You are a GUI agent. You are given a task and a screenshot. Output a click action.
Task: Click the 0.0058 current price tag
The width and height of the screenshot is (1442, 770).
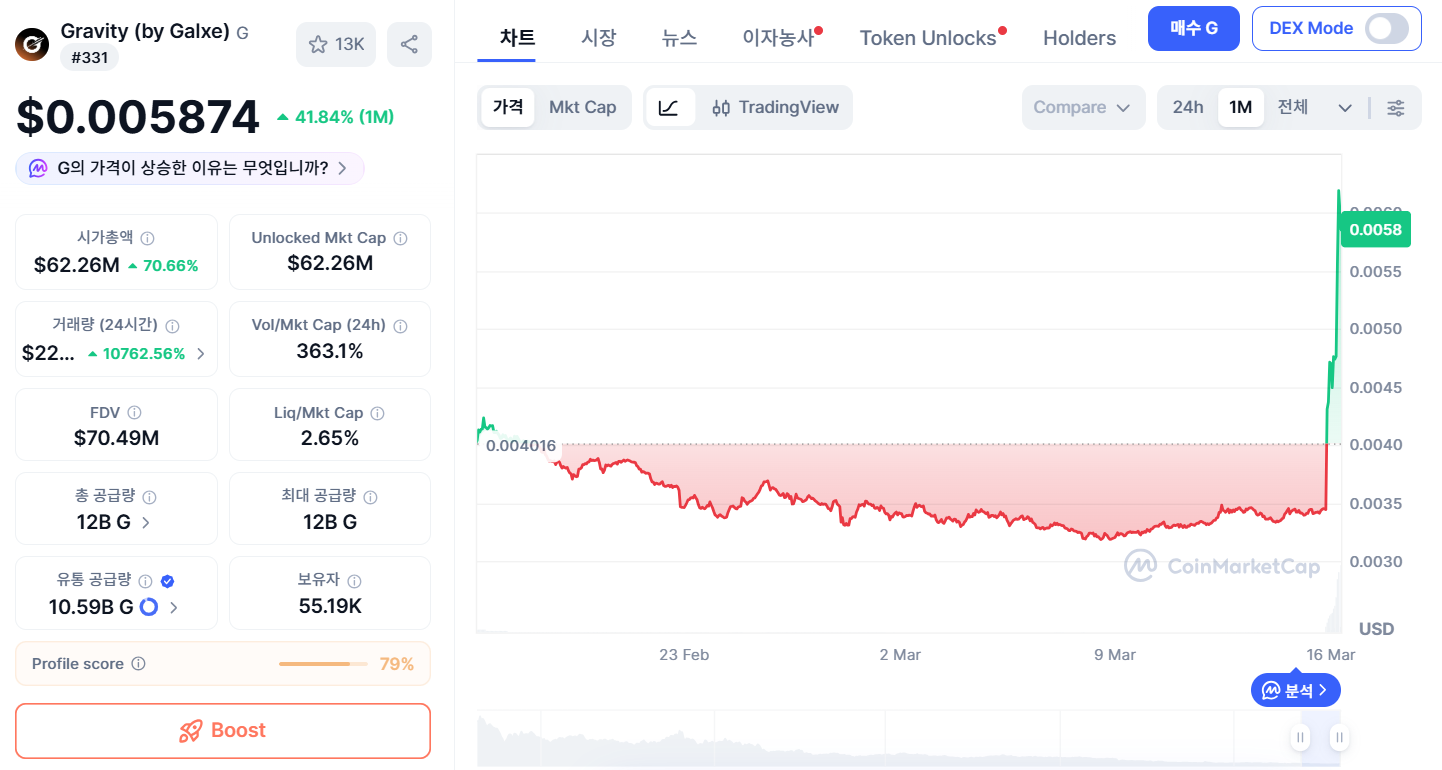point(1376,230)
